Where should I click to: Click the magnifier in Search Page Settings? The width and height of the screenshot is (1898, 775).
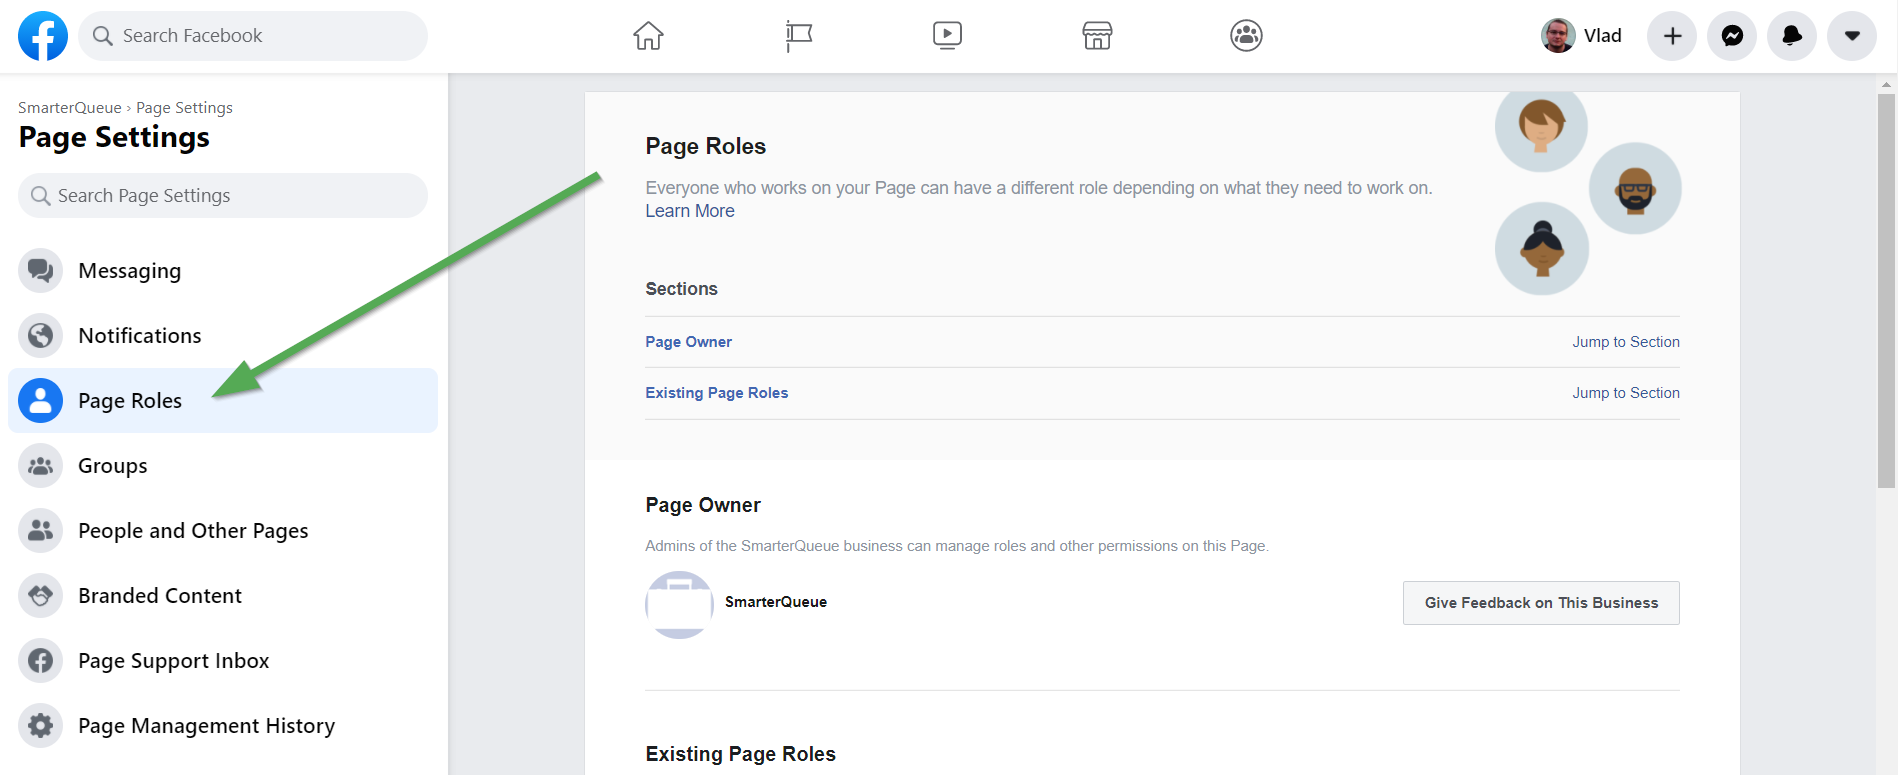tap(41, 196)
